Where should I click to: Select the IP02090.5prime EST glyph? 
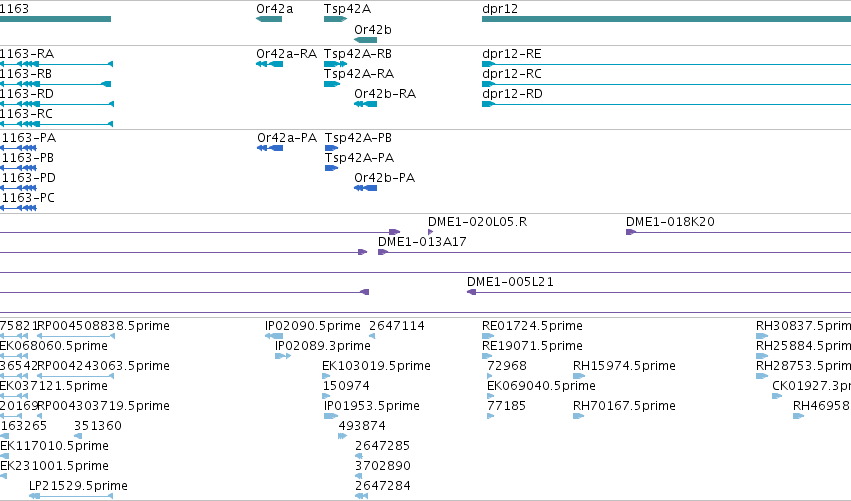(274, 336)
